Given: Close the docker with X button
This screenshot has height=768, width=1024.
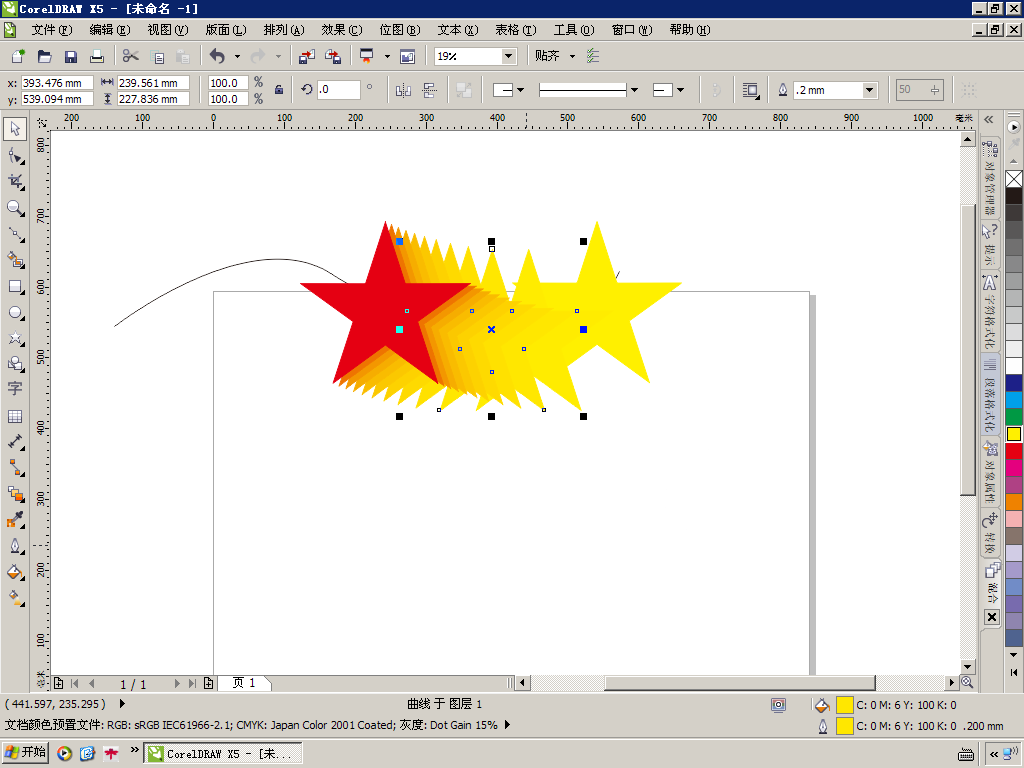Looking at the screenshot, I should 991,617.
